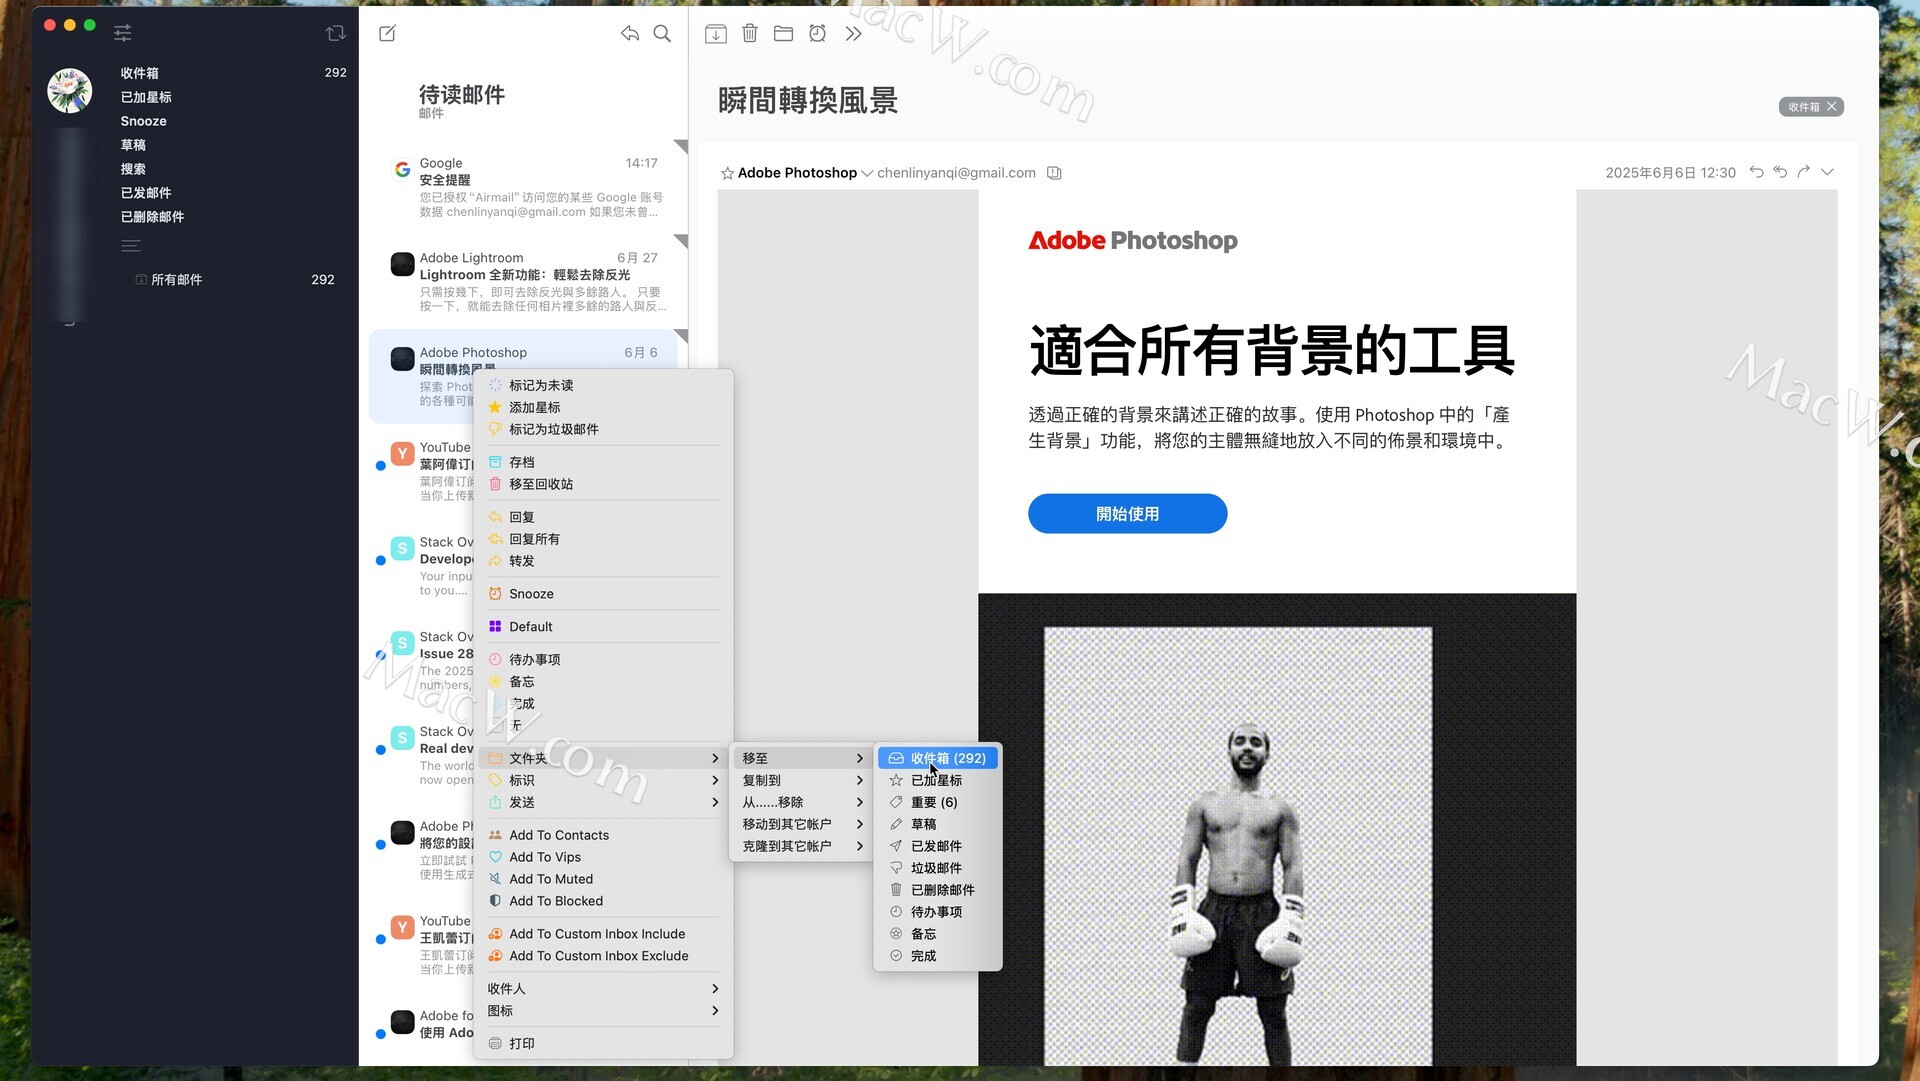Select 待办事项 in main context menu
This screenshot has width=1920, height=1081.
[603, 660]
